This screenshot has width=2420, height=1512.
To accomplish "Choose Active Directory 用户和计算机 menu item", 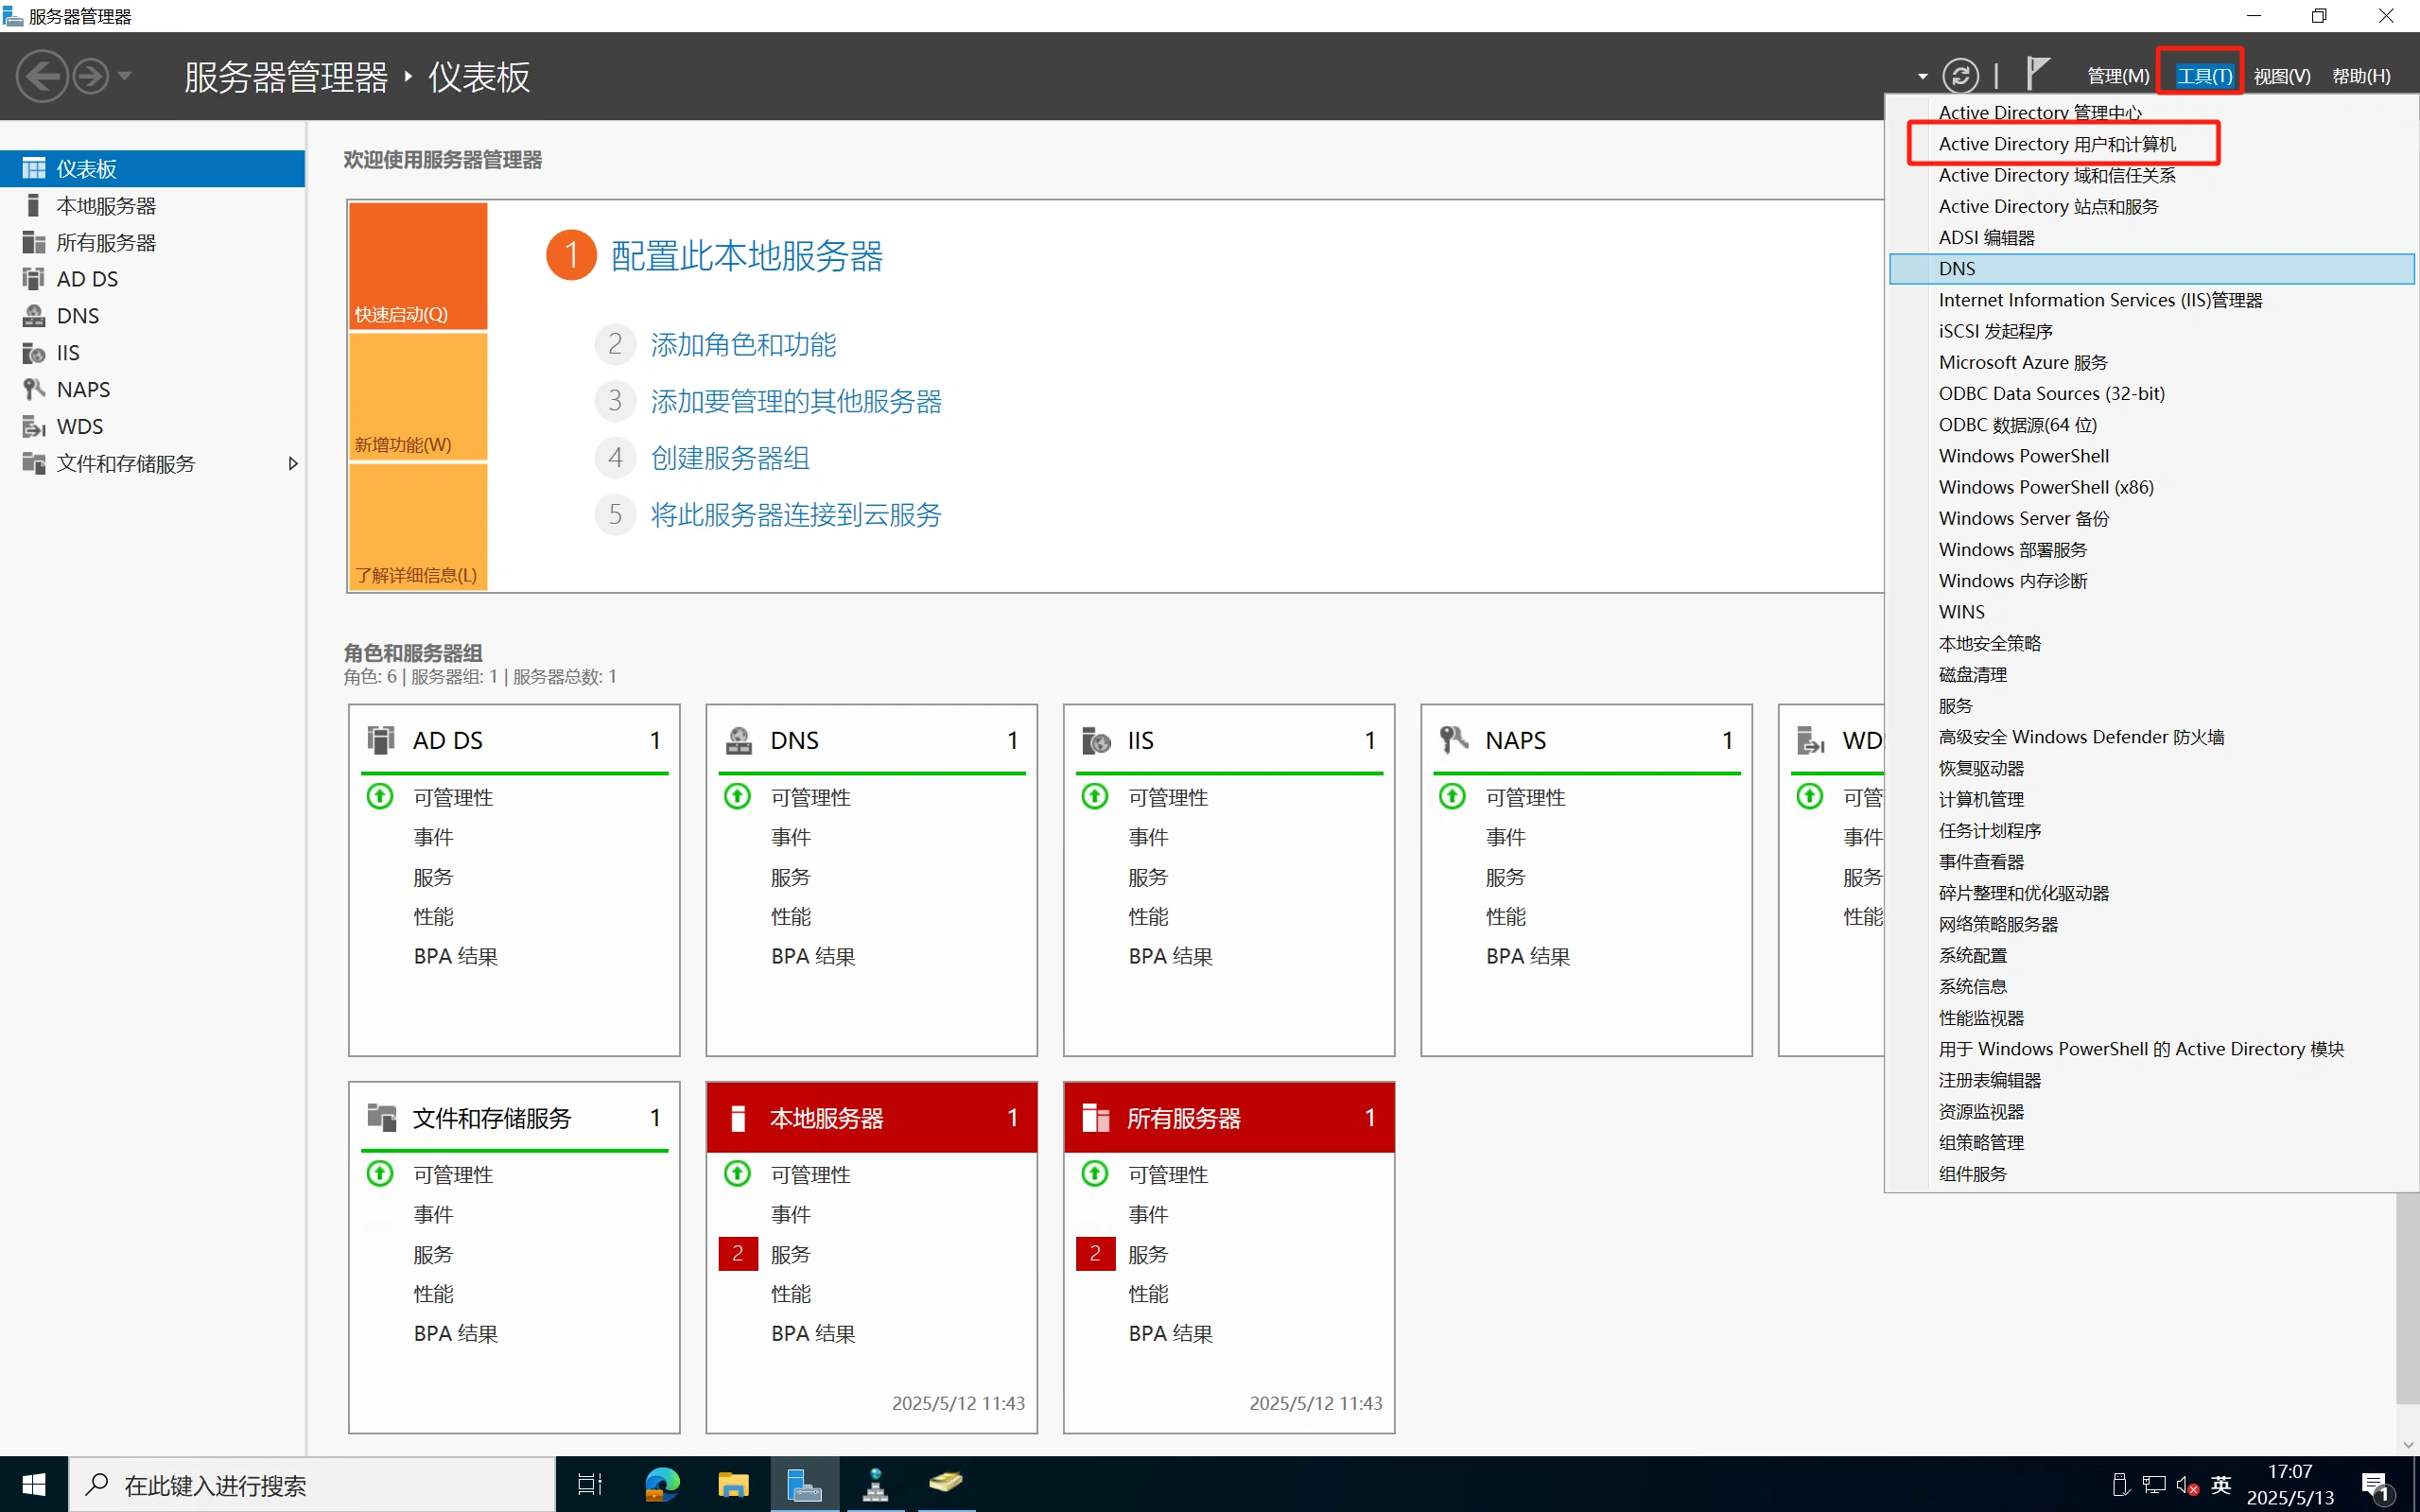I will pos(2151,144).
